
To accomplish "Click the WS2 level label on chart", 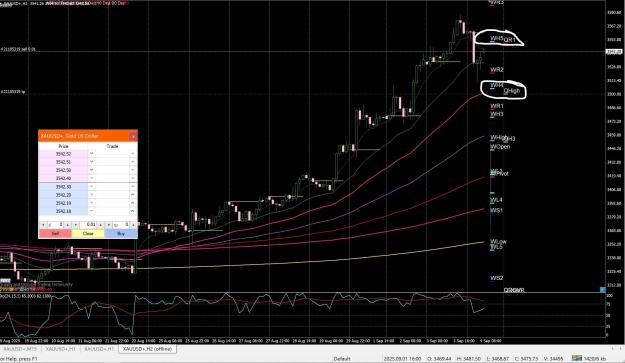I will tap(496, 278).
